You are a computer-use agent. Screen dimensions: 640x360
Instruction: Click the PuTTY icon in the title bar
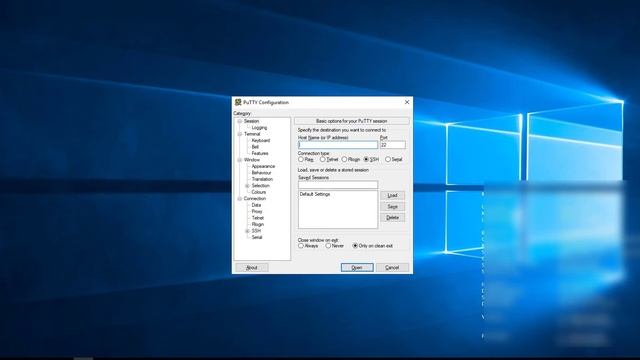238,102
